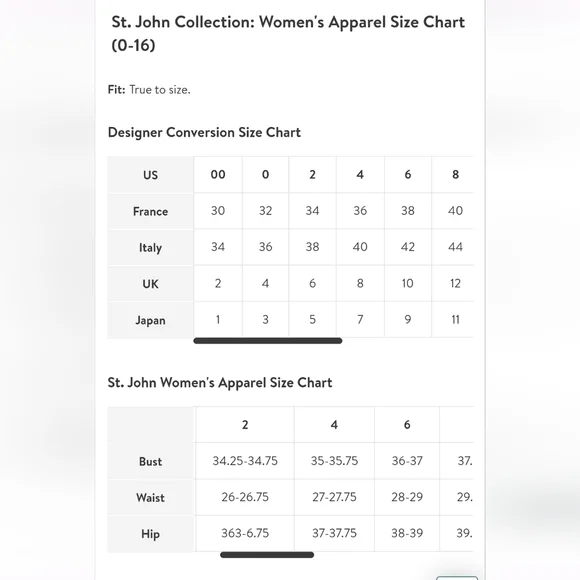Click the horizontal scrollbar under the Apparel Size Chart
The width and height of the screenshot is (580, 580).
(267, 554)
